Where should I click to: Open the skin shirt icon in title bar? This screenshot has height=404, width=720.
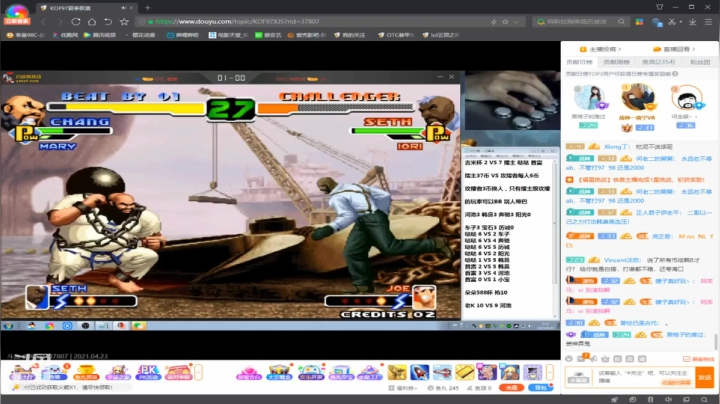pos(659,7)
